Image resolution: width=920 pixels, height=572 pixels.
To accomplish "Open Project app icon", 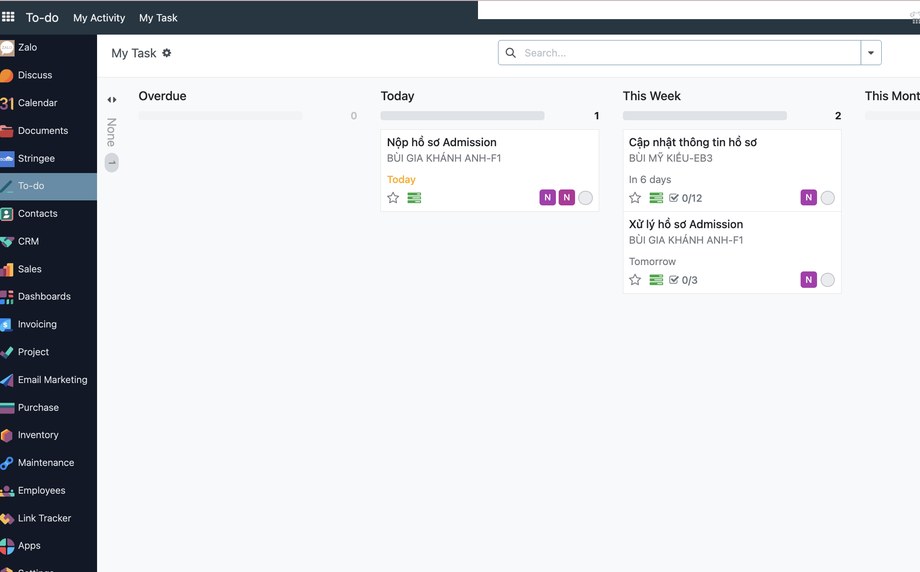I will (7, 352).
